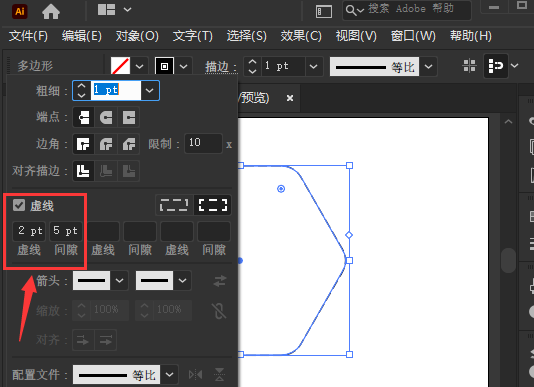Select the round cap 端点 icon
This screenshot has height=387, width=534.
[106, 118]
